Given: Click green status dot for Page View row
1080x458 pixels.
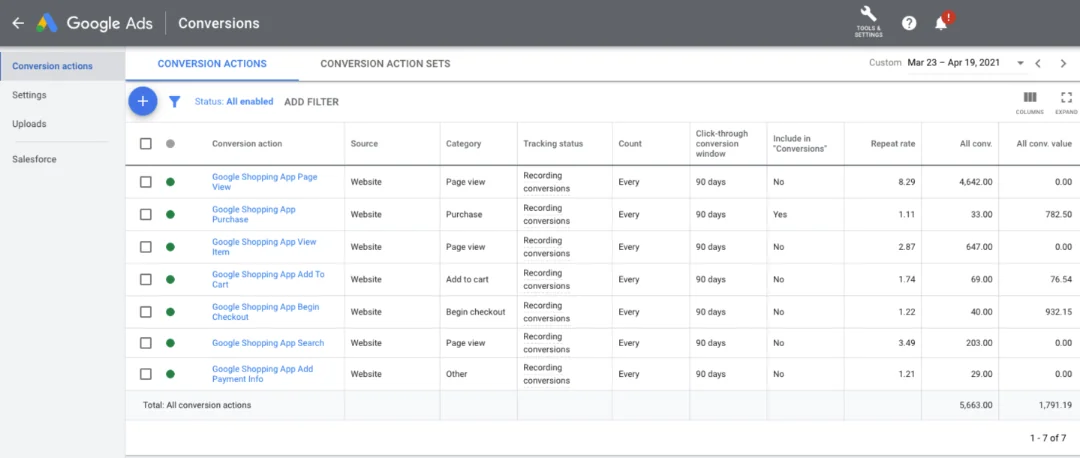Looking at the screenshot, I should click(170, 182).
